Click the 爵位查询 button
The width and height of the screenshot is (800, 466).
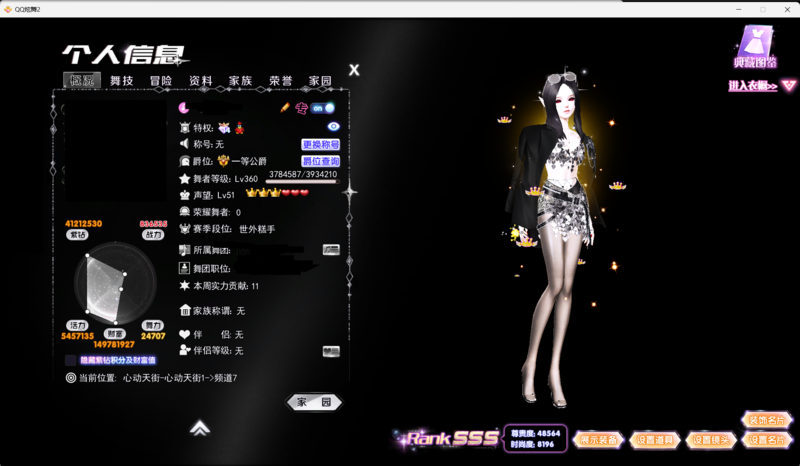pyautogui.click(x=320, y=161)
